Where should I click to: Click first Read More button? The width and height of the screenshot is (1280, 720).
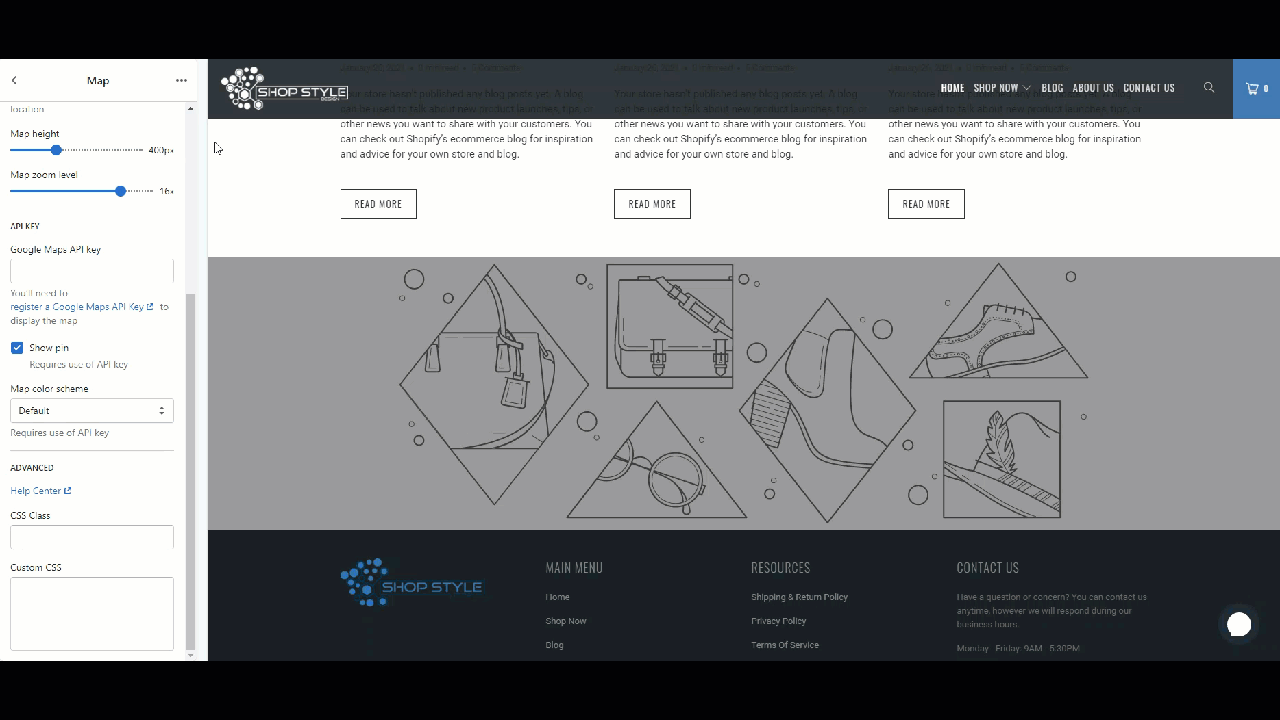[x=378, y=204]
